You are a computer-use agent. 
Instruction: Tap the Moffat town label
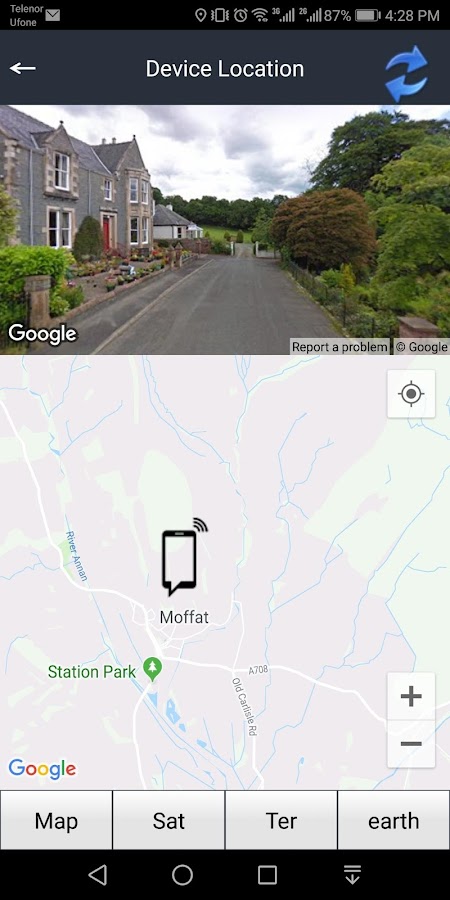(184, 617)
